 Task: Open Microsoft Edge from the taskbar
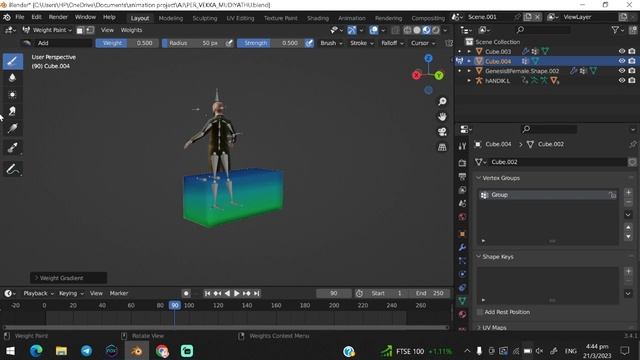[36, 351]
